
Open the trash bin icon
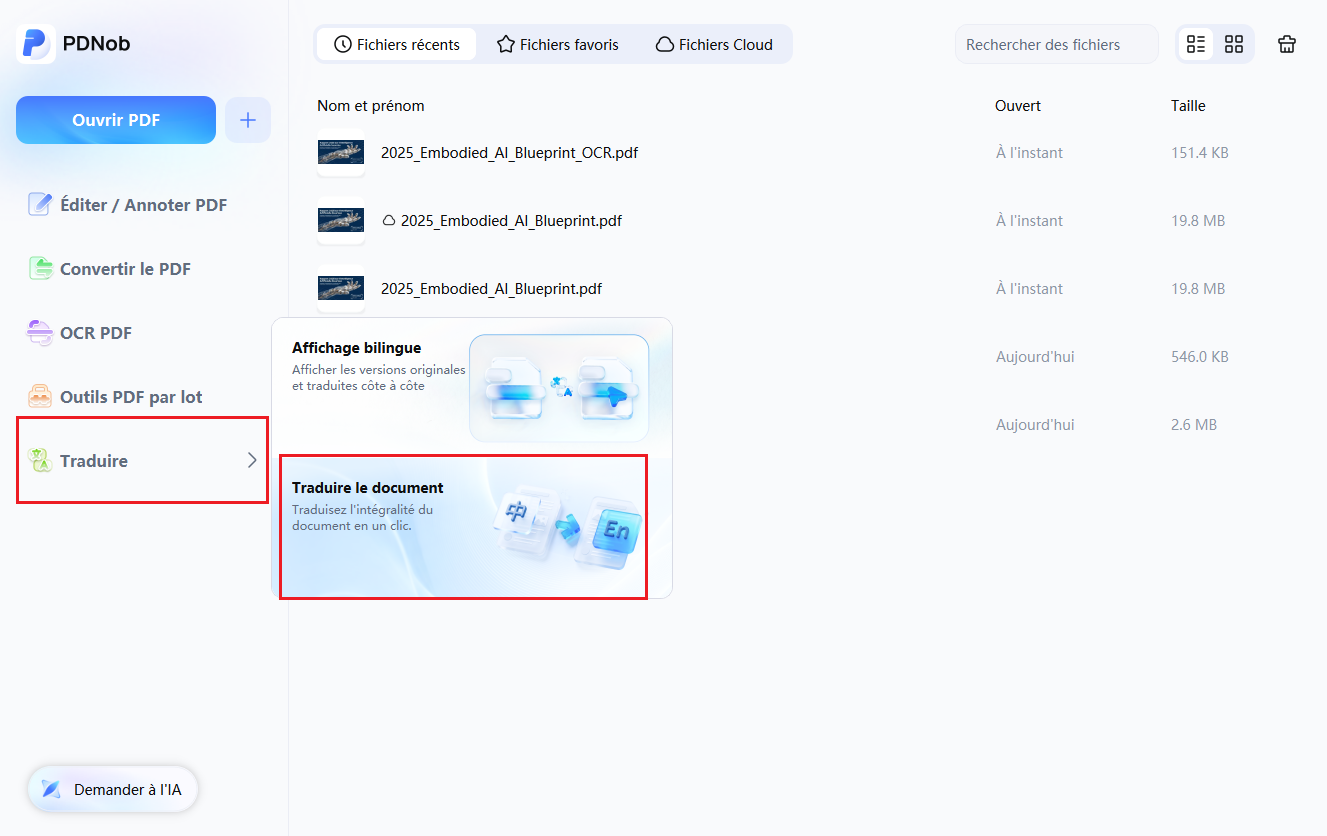coord(1287,44)
